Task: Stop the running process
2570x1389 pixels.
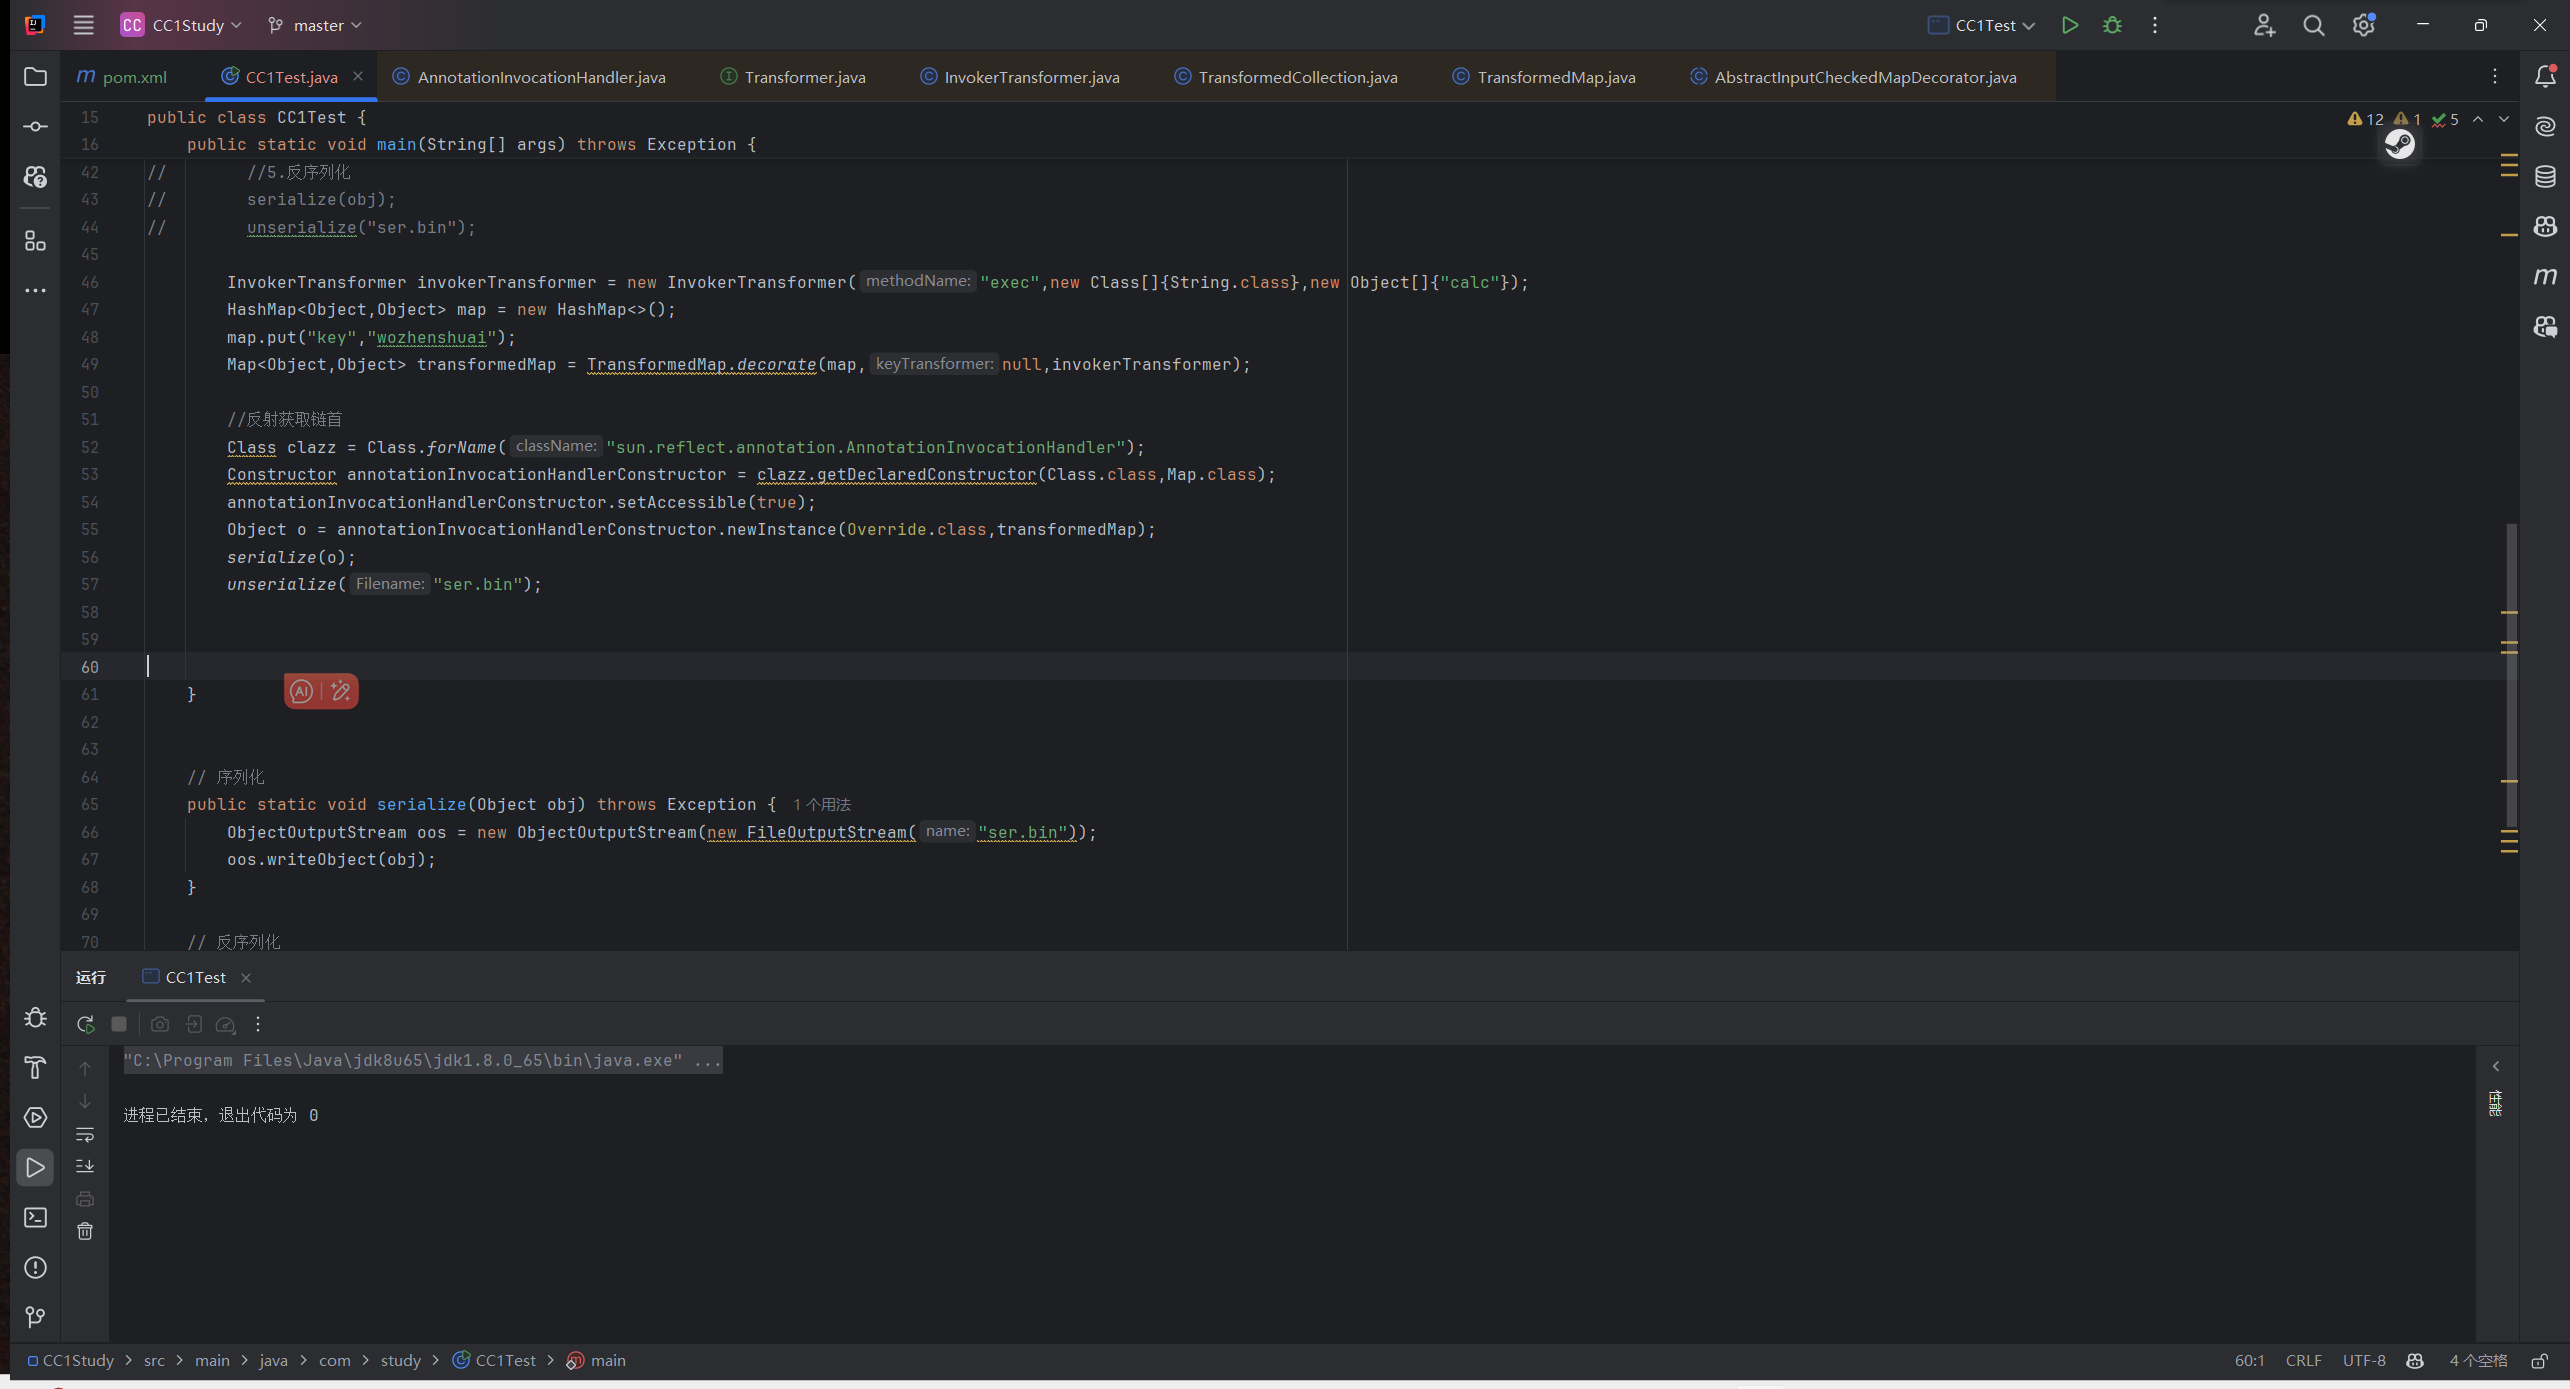Action: [x=119, y=1024]
